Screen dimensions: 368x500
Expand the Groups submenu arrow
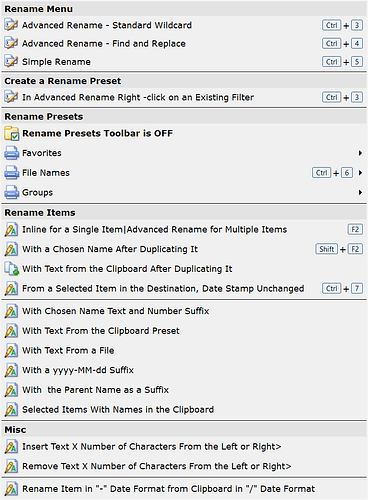click(360, 192)
